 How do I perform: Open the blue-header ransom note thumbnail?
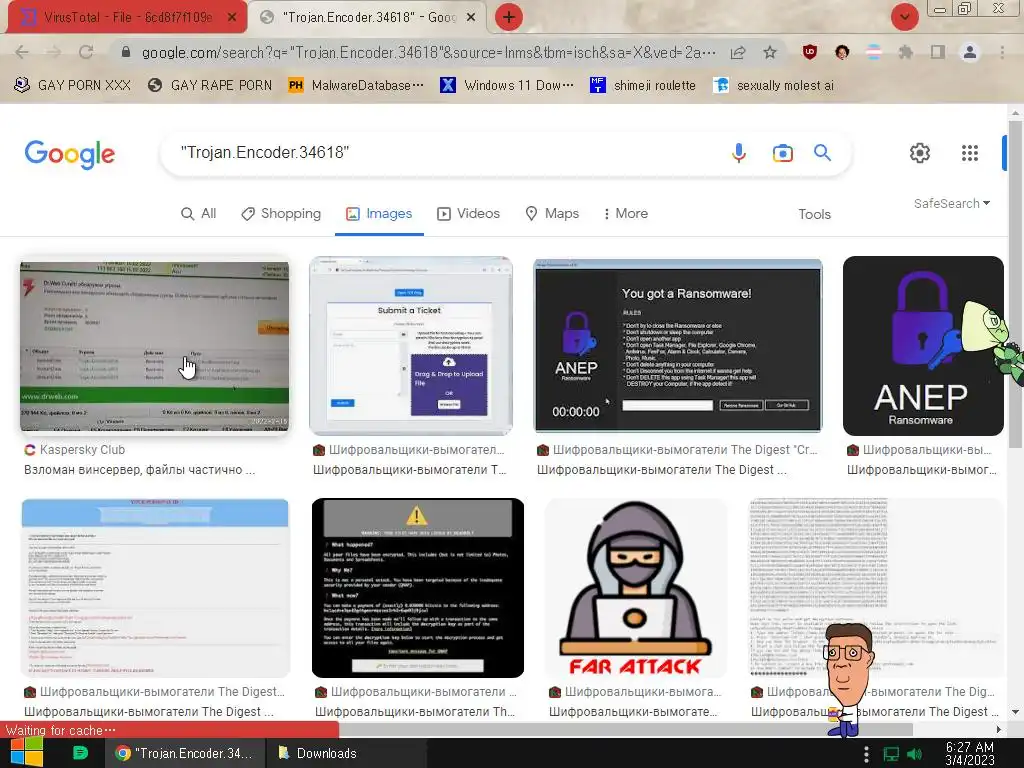pos(155,588)
